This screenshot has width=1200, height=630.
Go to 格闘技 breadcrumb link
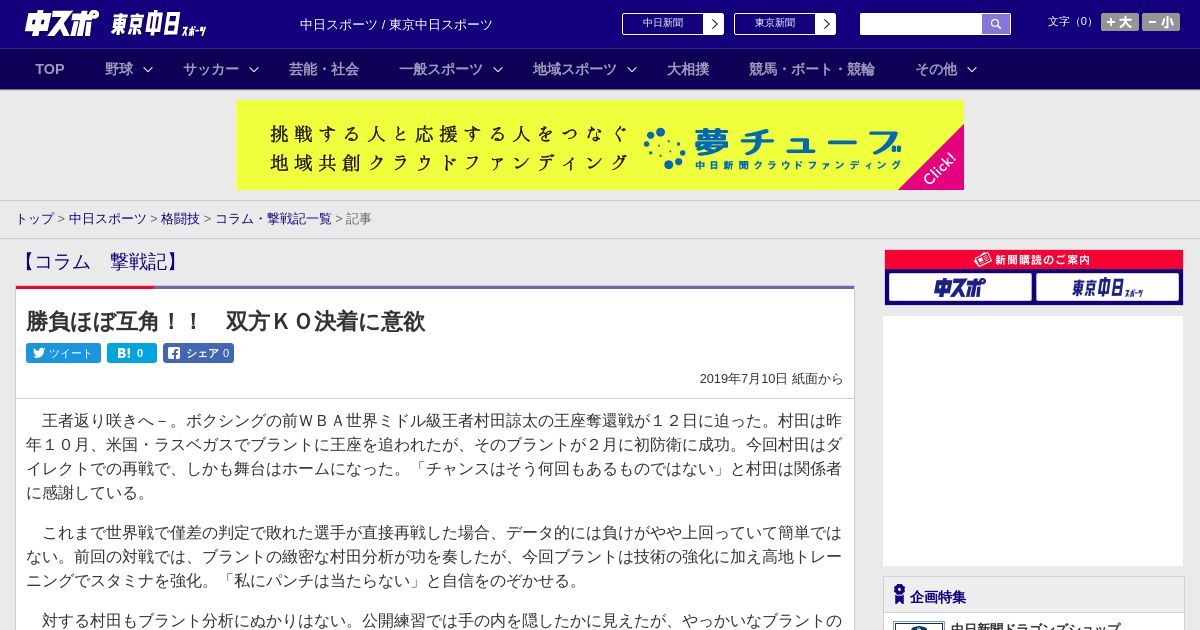(x=180, y=219)
